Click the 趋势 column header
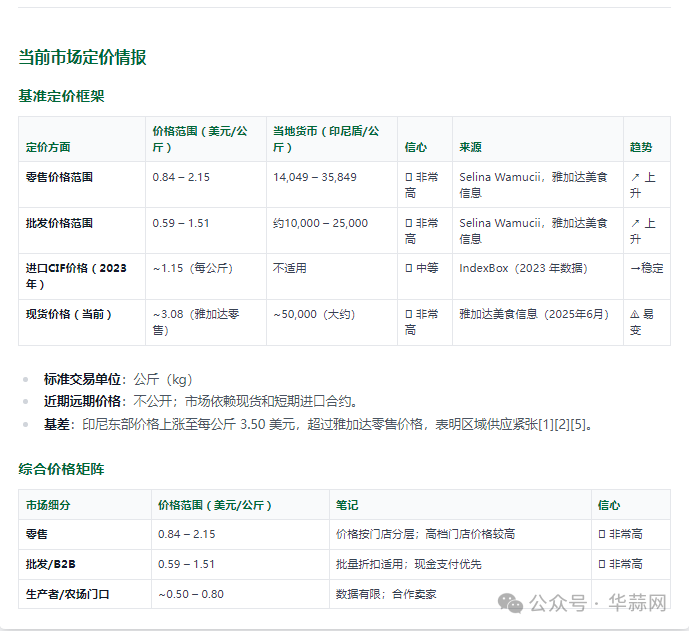Viewport: 689px width, 631px height. click(x=641, y=147)
